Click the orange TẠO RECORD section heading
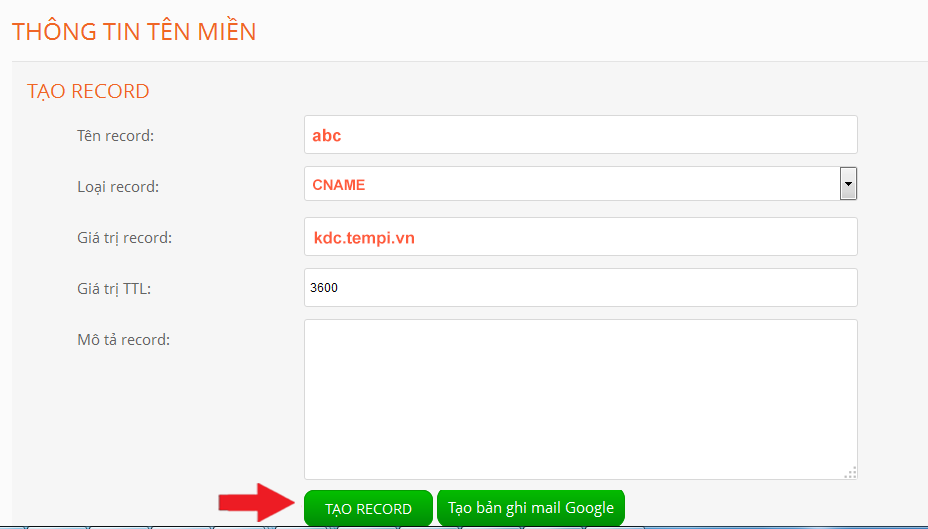The image size is (928, 529). (88, 92)
